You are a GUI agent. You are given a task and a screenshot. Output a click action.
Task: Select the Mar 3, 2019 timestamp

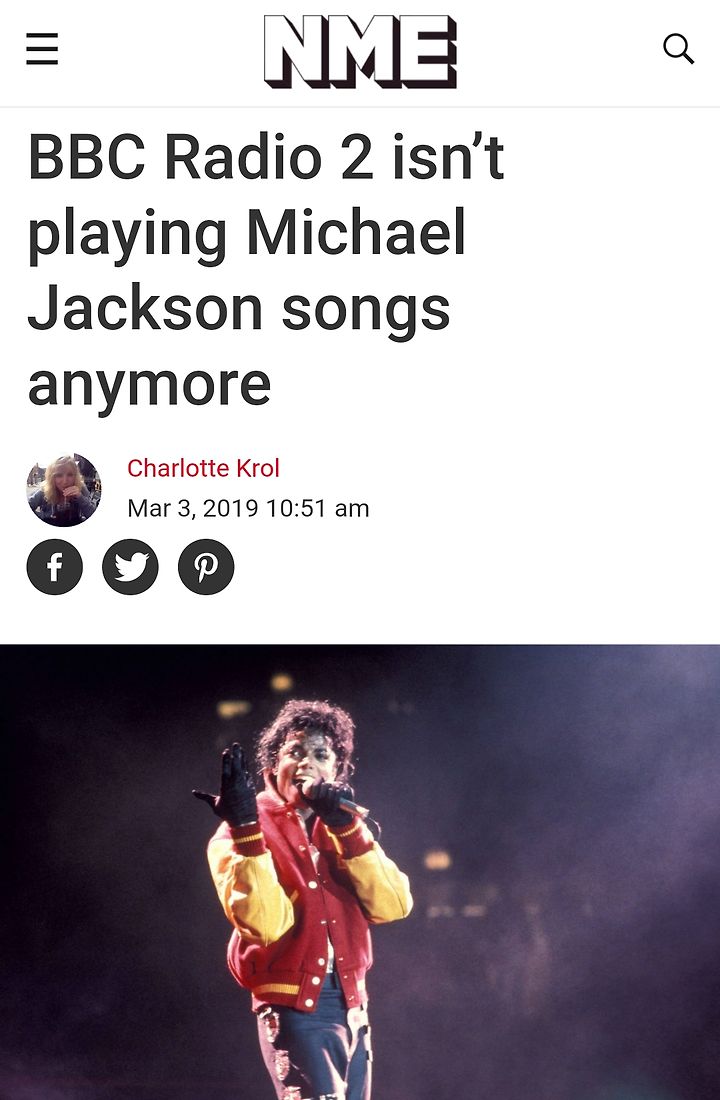193,508
